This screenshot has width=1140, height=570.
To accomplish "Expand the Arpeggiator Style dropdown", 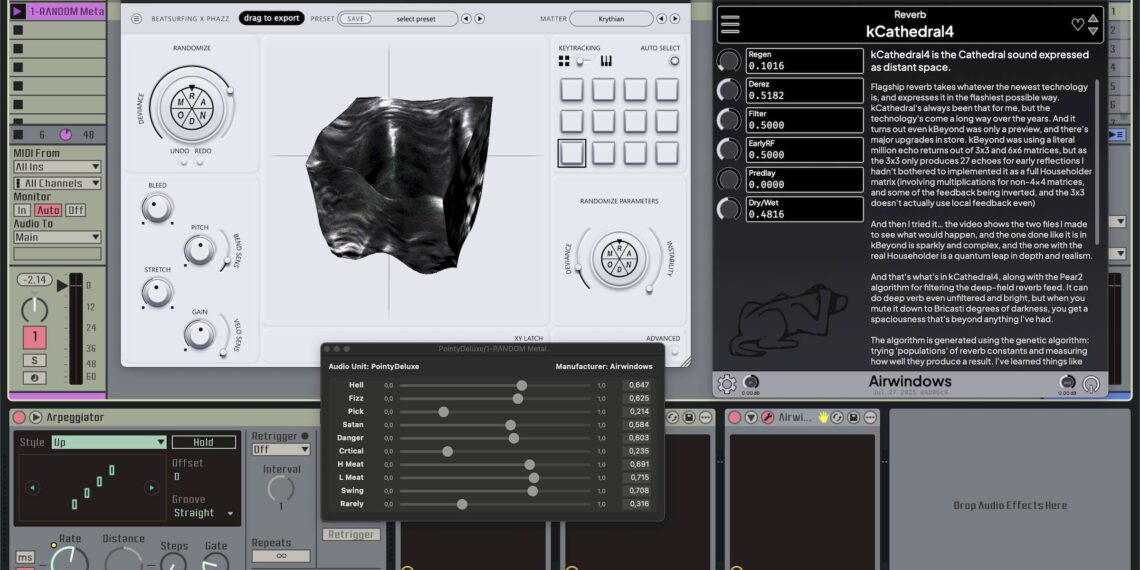I will [109, 442].
